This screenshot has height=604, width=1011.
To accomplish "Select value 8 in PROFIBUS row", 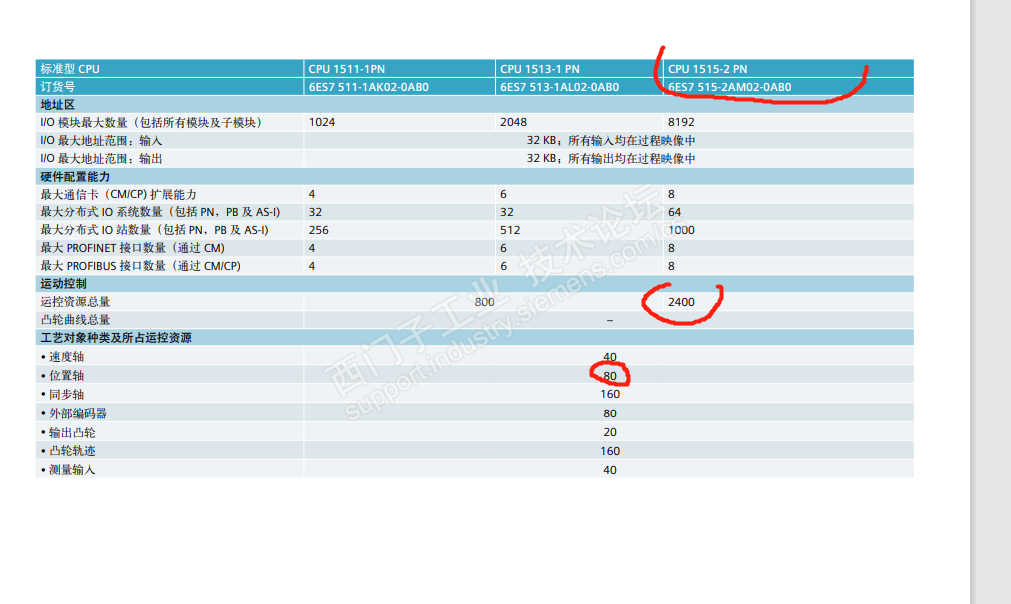I will pyautogui.click(x=671, y=266).
